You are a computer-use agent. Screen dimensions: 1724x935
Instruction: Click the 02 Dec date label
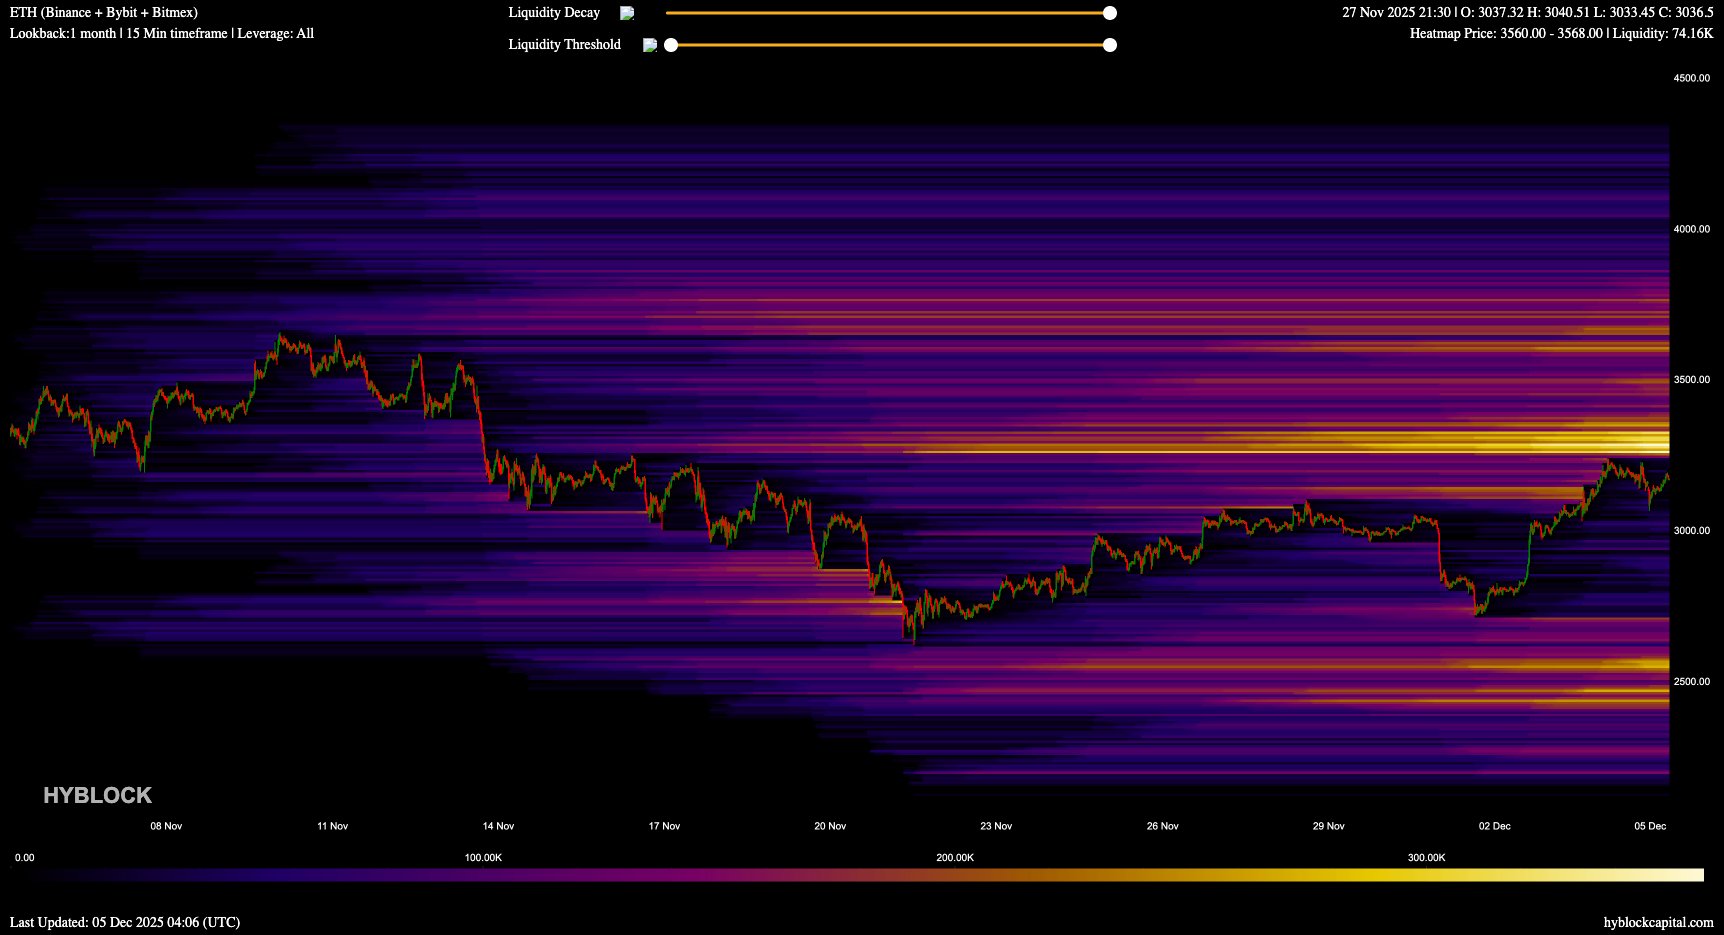1495,826
